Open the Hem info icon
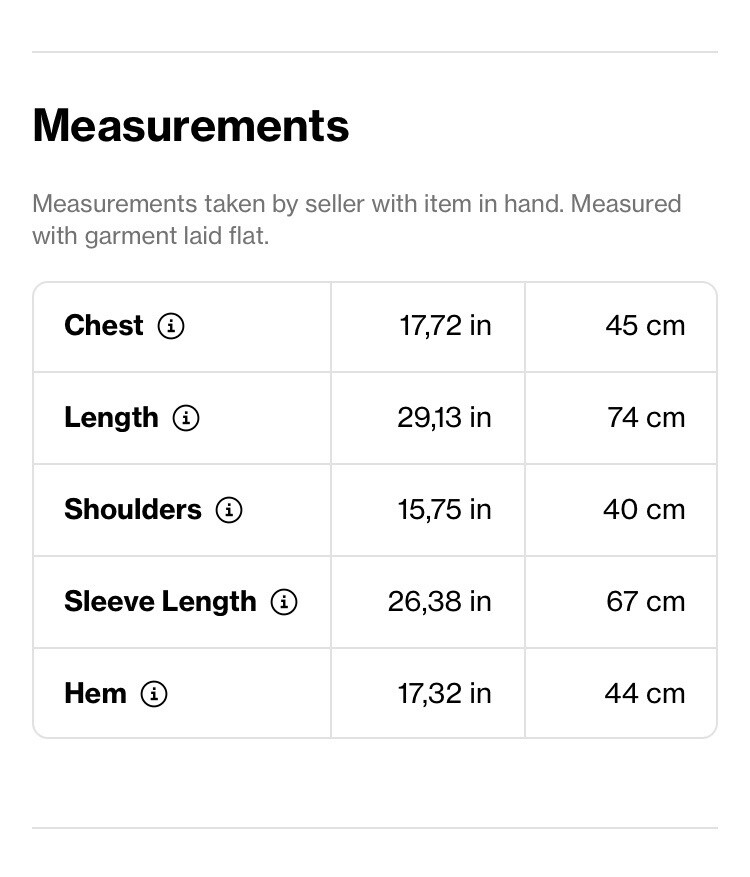 pos(154,694)
